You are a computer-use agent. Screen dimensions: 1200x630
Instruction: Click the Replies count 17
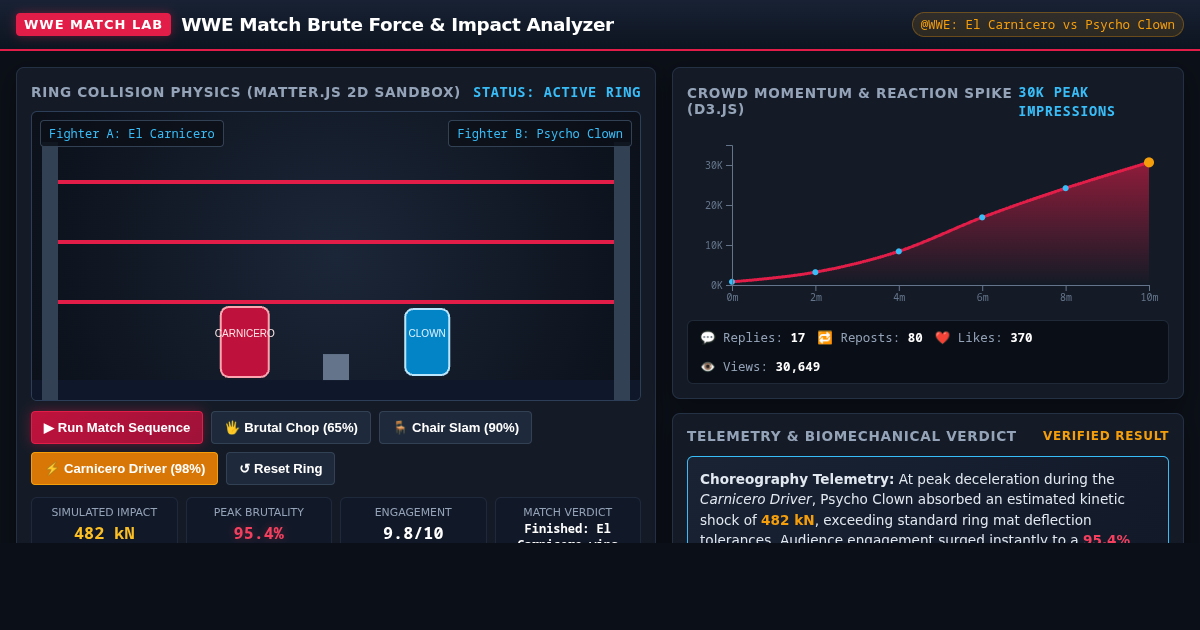pos(798,338)
